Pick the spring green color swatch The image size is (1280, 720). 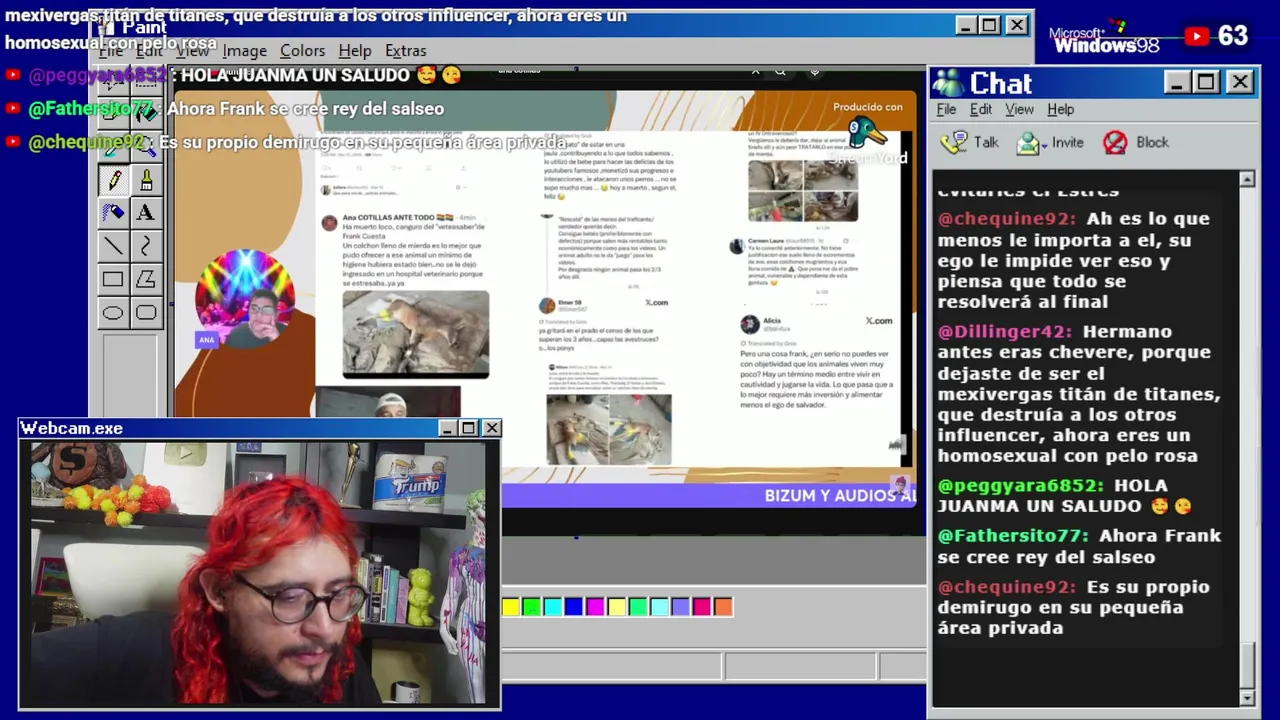[x=638, y=606]
